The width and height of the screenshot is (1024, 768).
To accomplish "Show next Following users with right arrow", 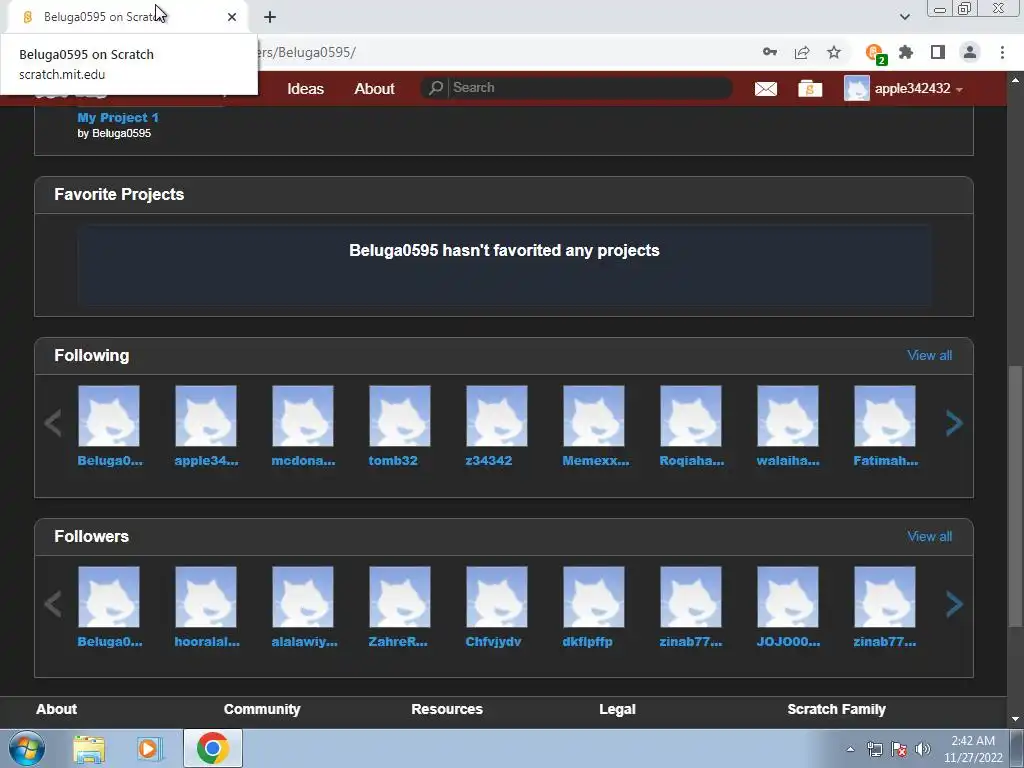I will pos(954,423).
